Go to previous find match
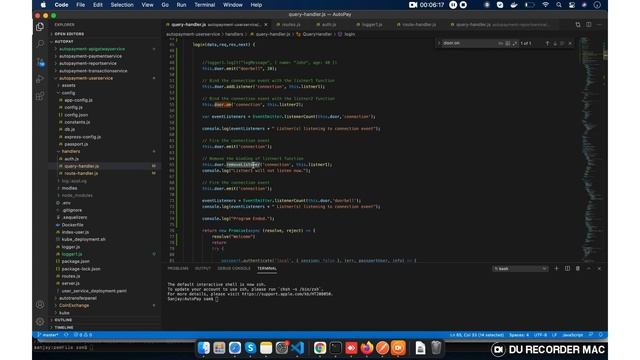This screenshot has width=640, height=360. 547,43
